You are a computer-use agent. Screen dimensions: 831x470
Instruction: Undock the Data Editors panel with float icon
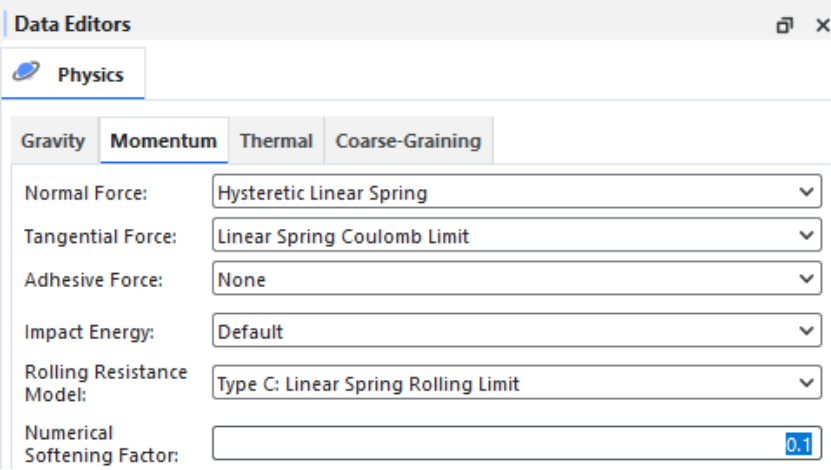pyautogui.click(x=785, y=25)
